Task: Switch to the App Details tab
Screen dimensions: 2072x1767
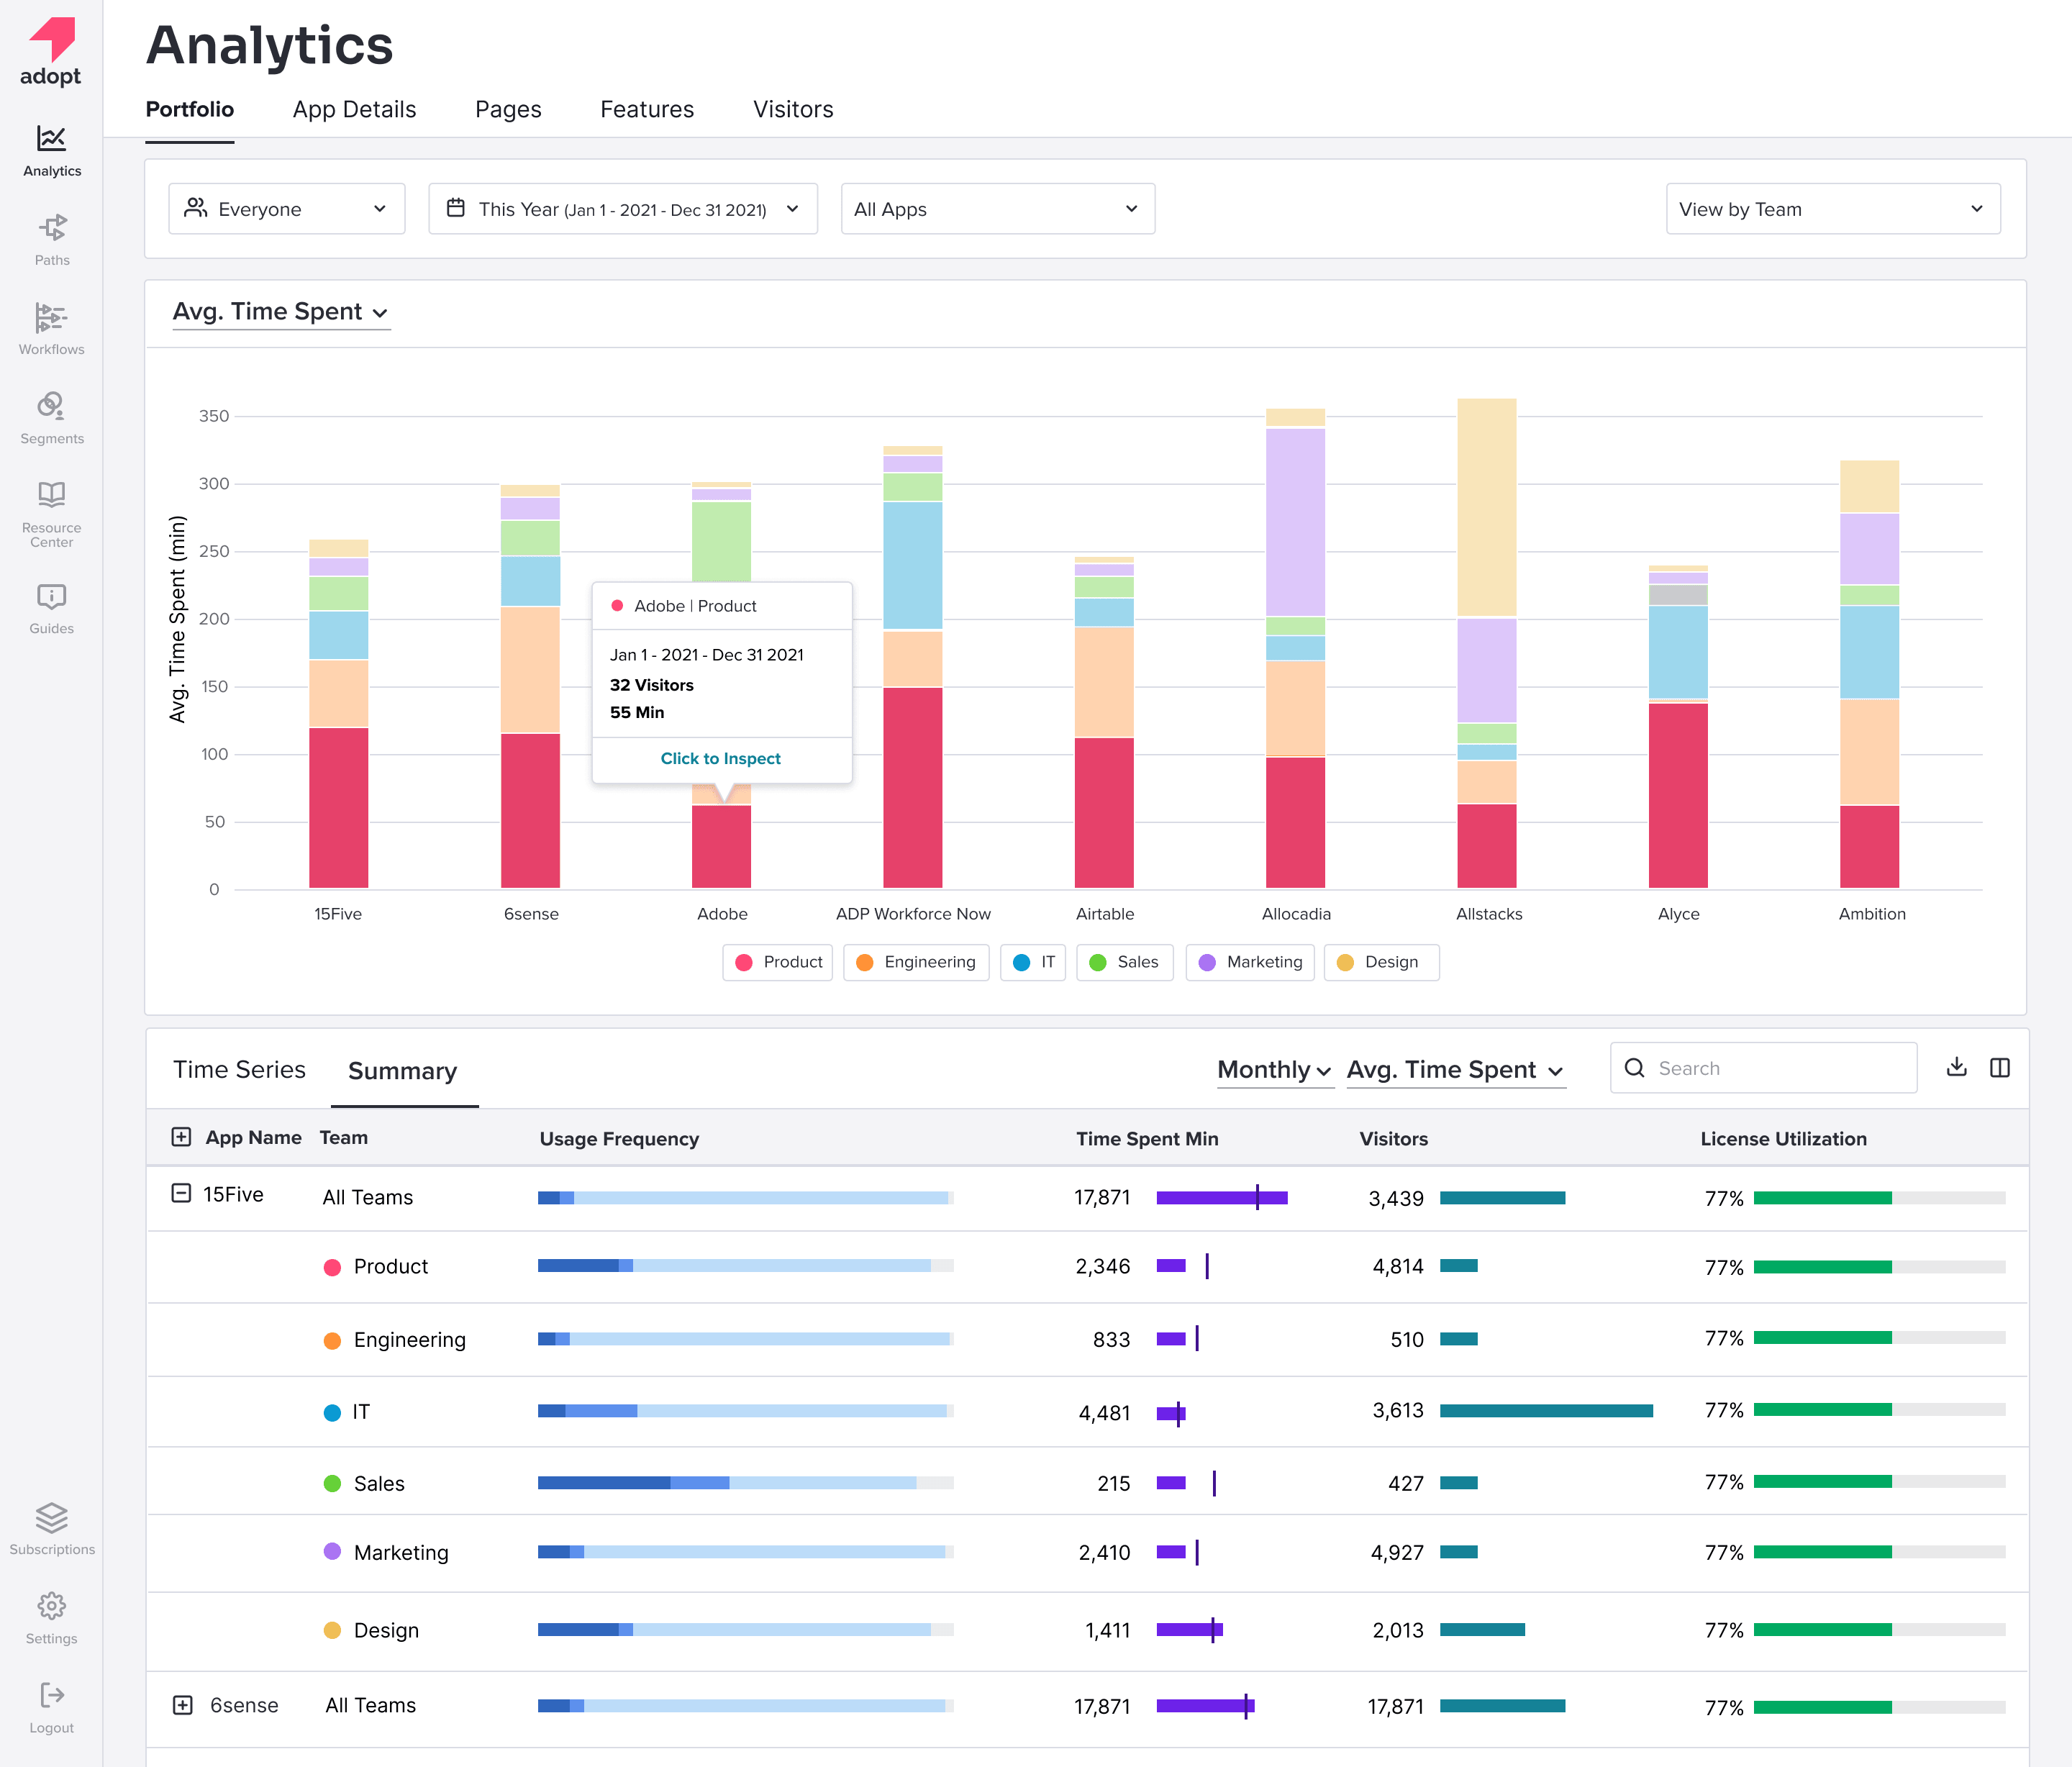Action: (x=354, y=109)
